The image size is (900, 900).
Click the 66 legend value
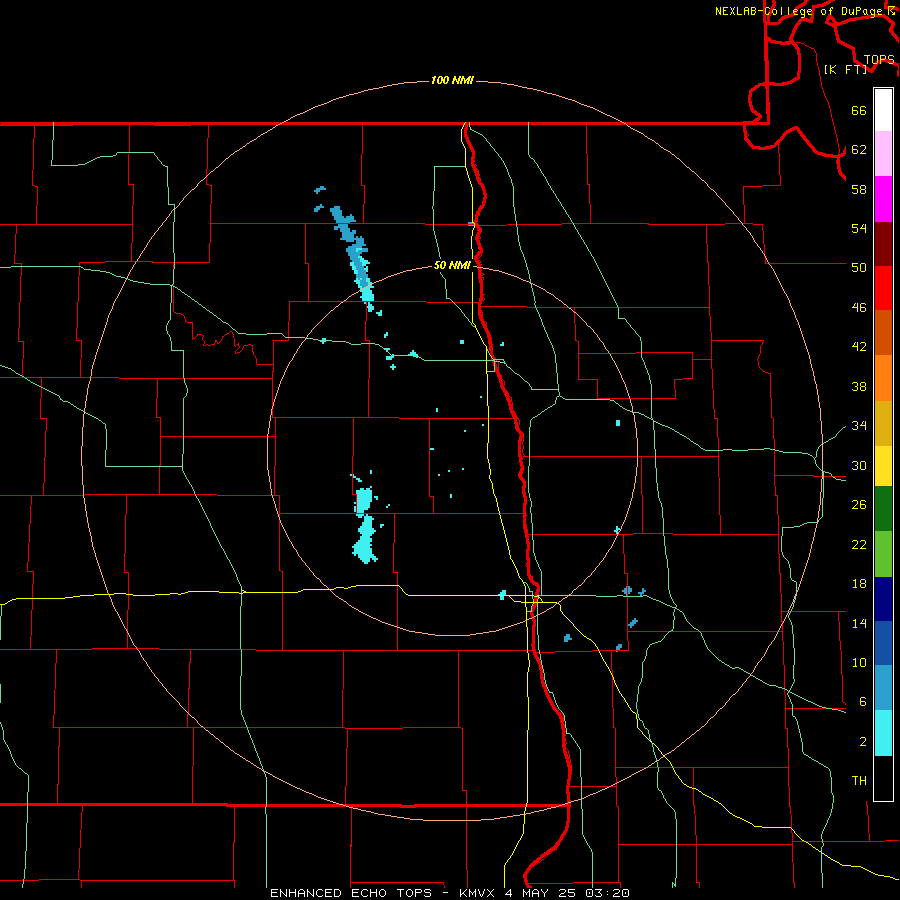pos(859,110)
